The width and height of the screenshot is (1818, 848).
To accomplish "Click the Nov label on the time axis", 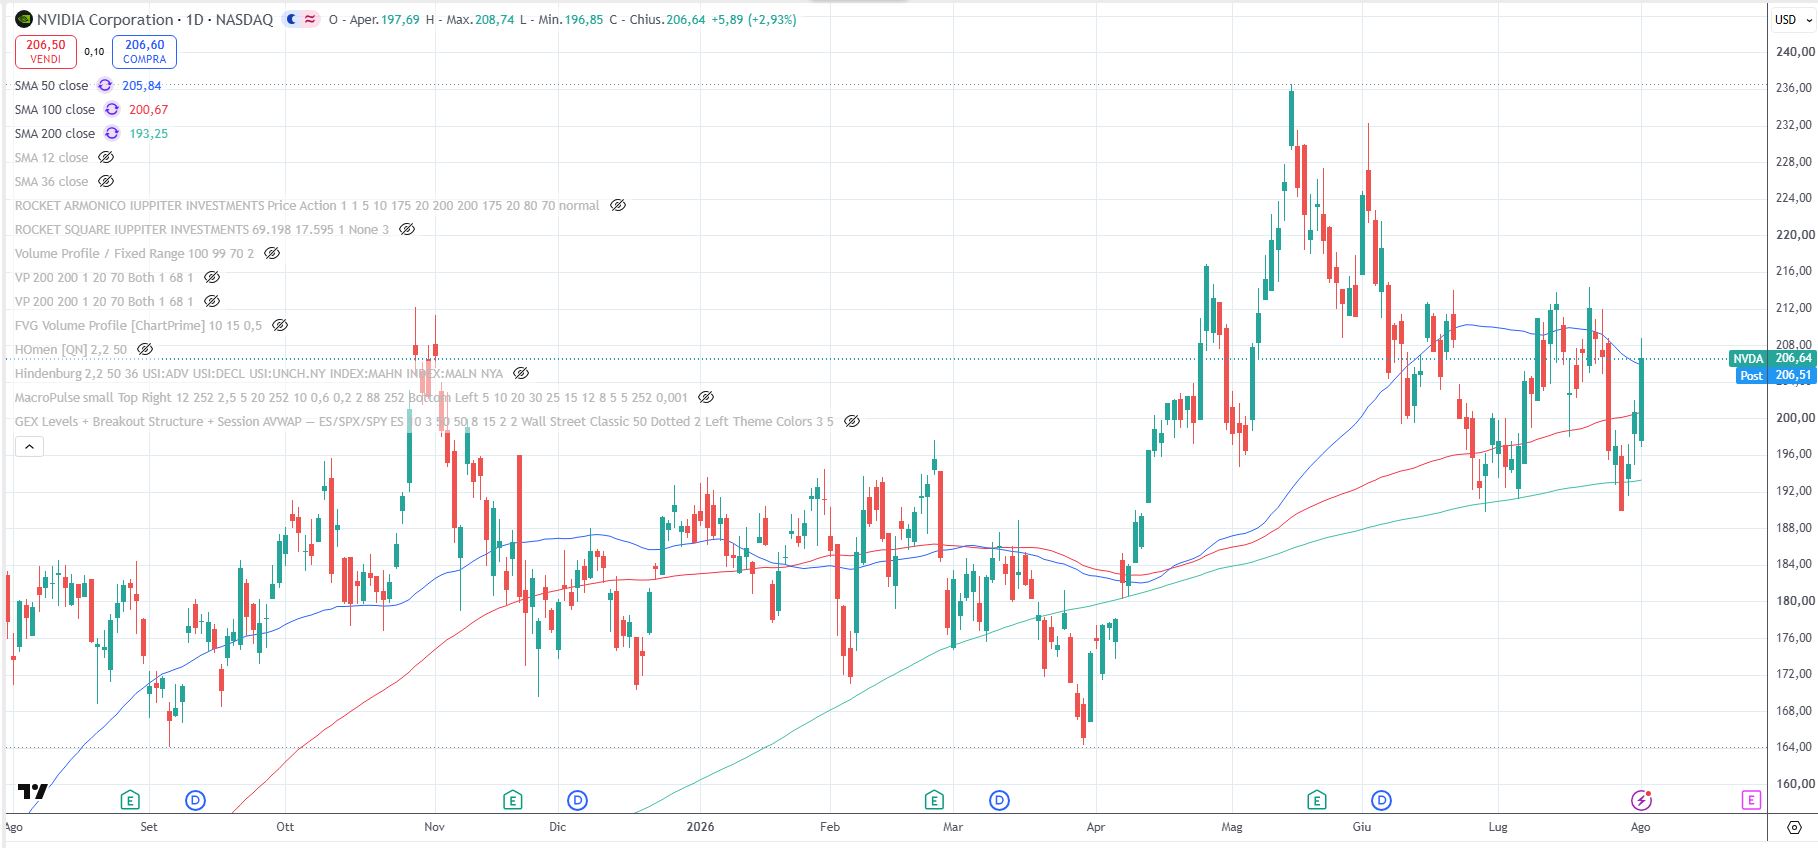I will click(434, 827).
